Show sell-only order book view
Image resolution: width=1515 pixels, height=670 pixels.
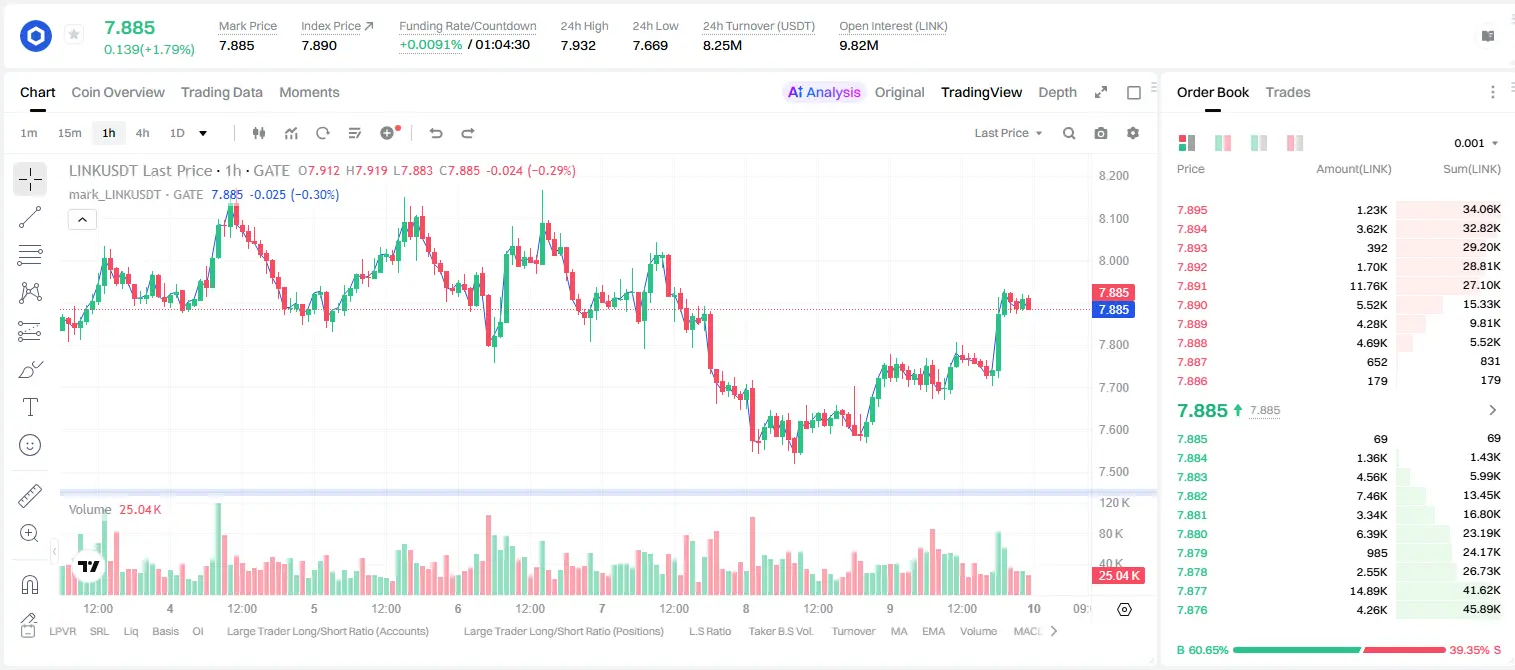[1295, 143]
